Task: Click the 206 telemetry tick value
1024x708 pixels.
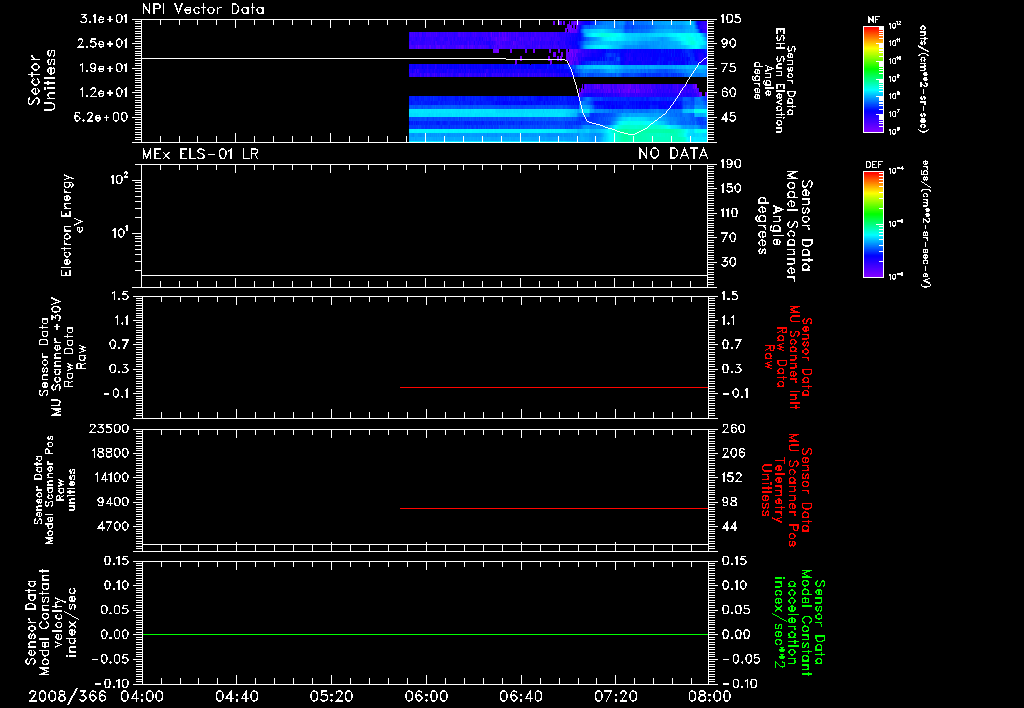Action: pyautogui.click(x=732, y=453)
